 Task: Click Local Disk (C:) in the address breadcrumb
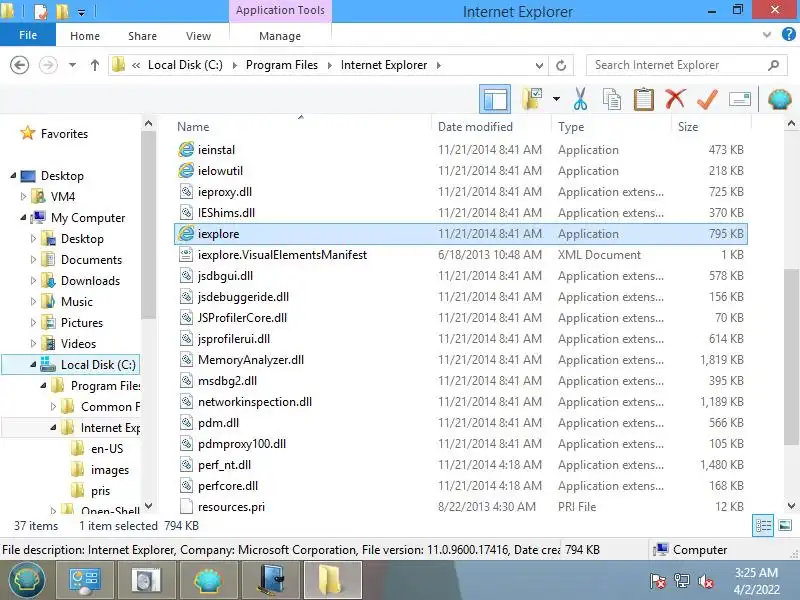[x=185, y=65]
